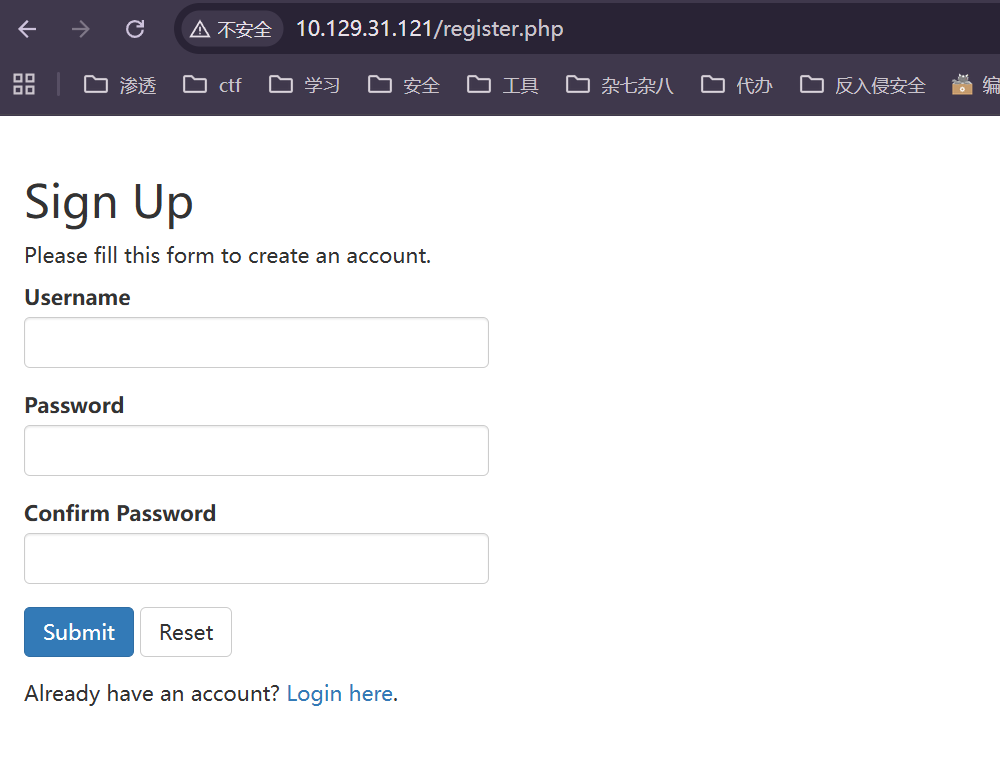1000x768 pixels.
Task: Follow the "Login here" link
Action: [x=339, y=694]
